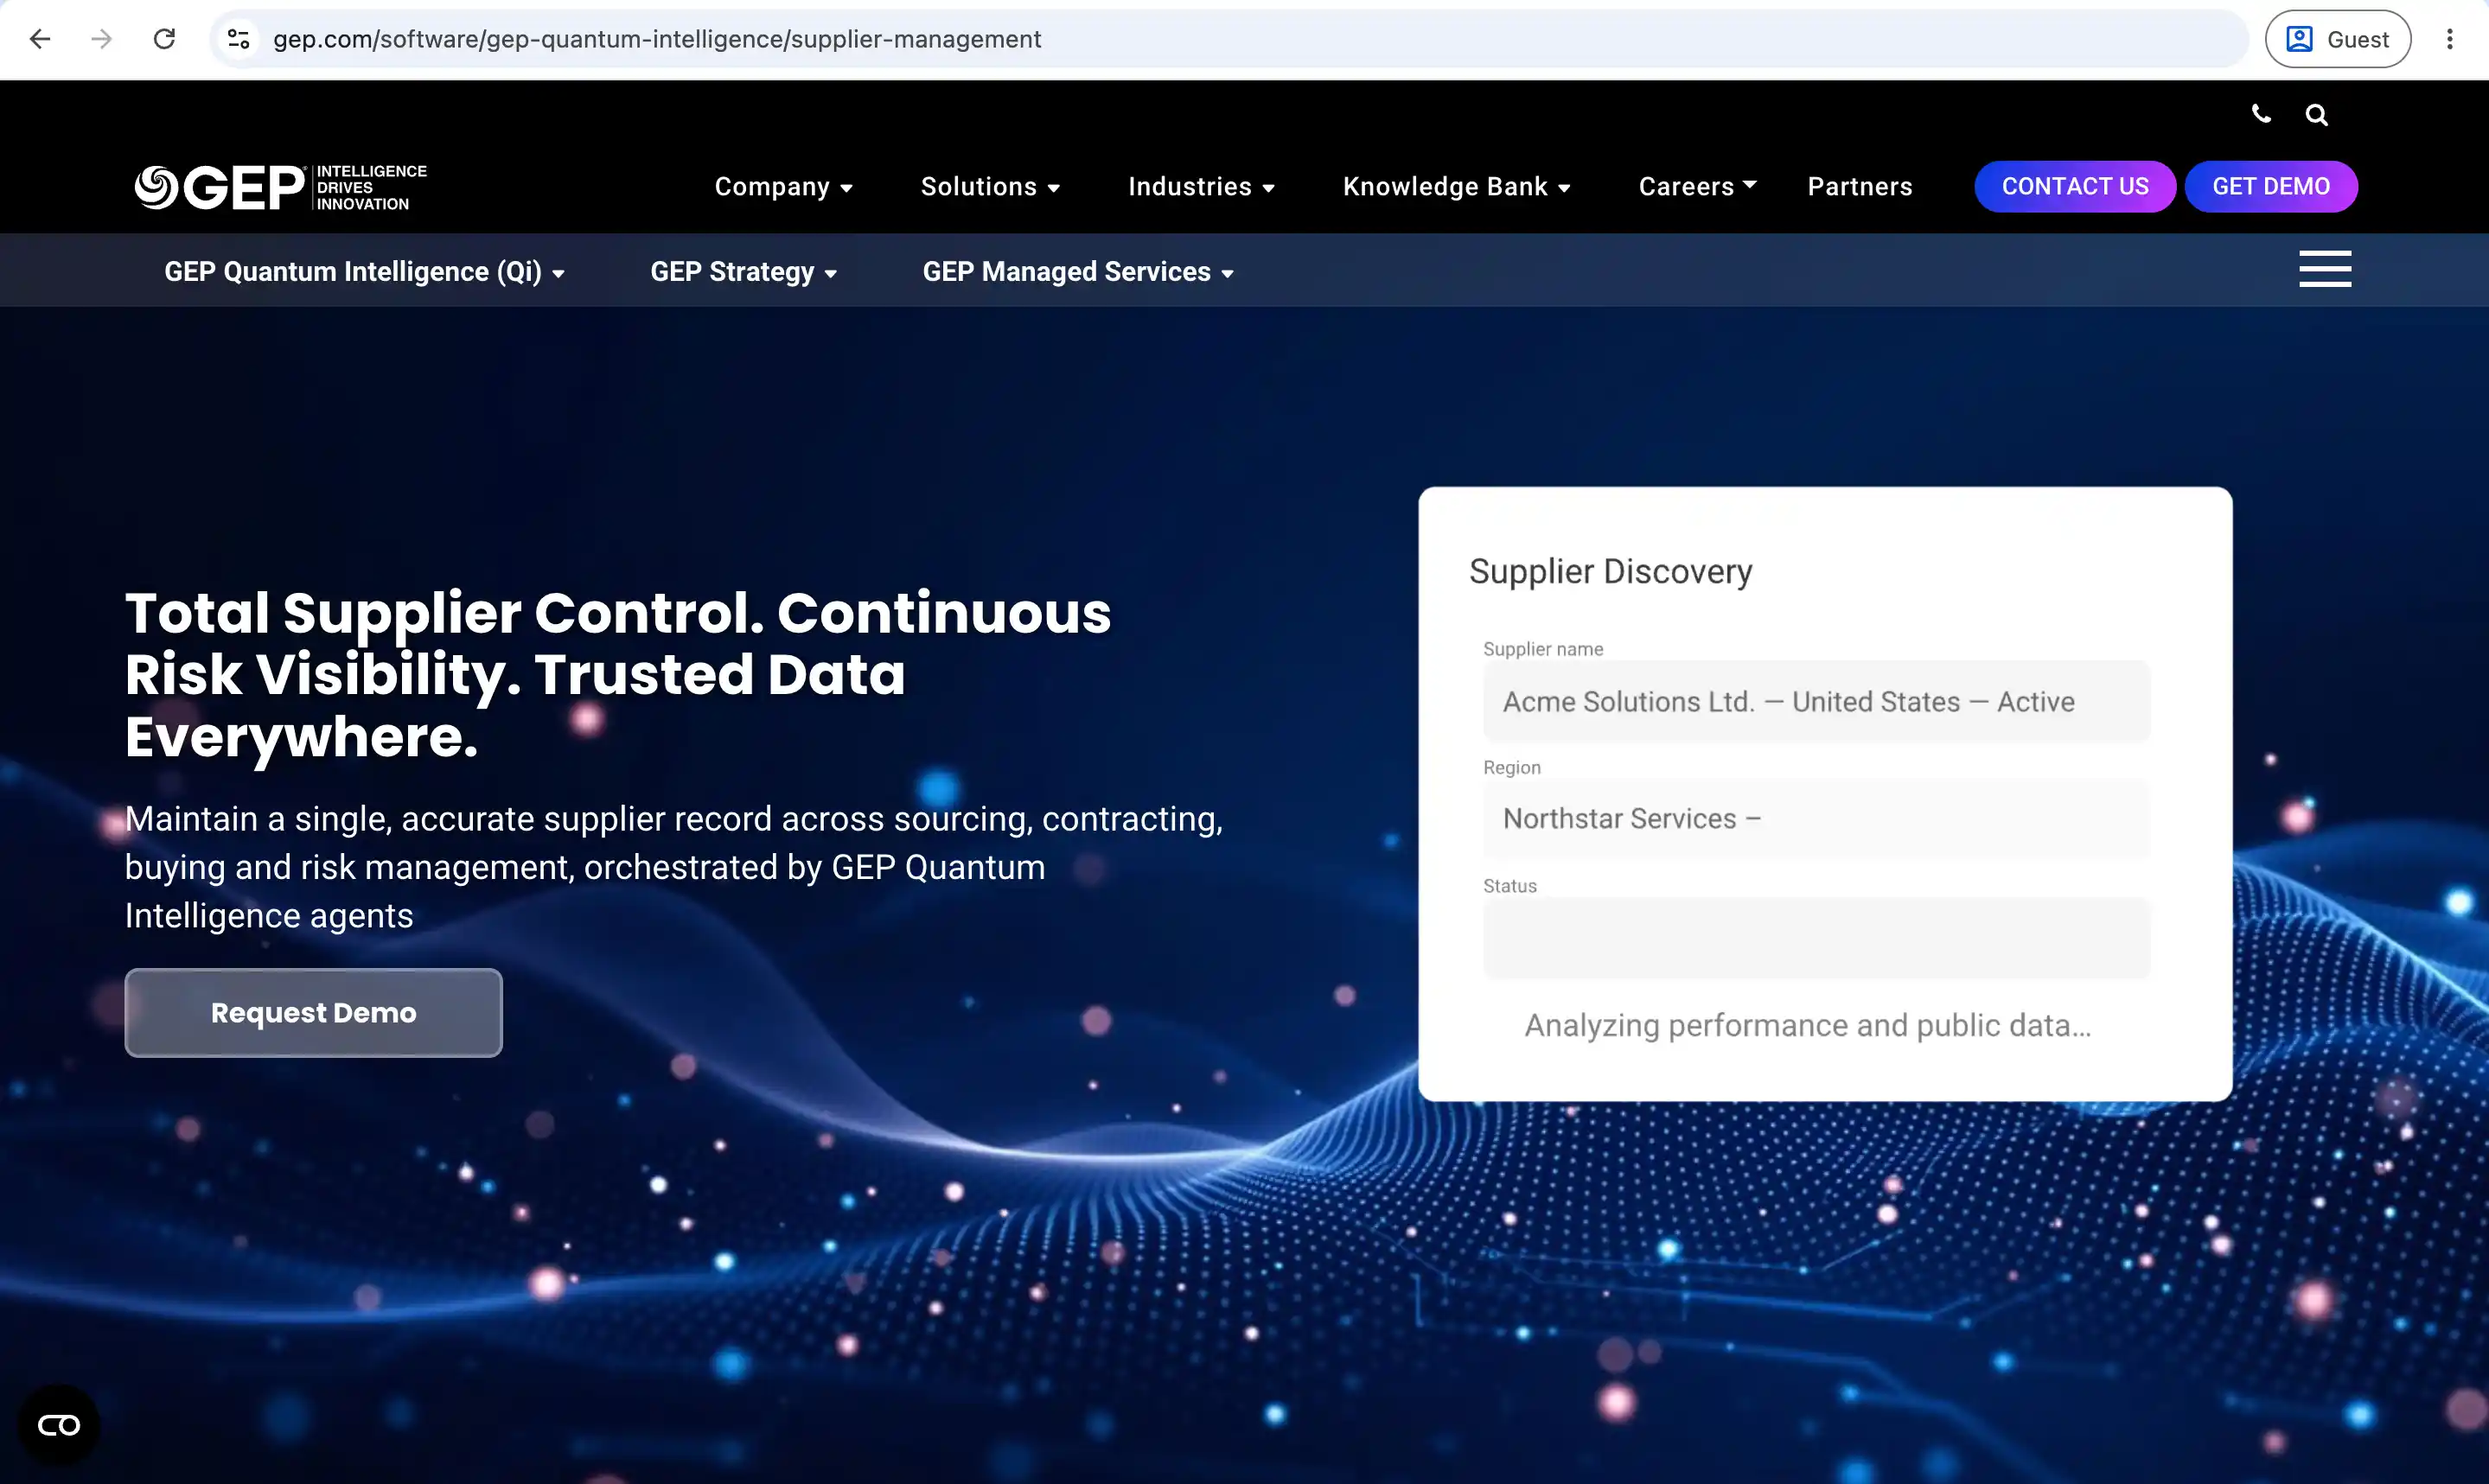This screenshot has width=2489, height=1484.
Task: Expand the Industries dropdown menu
Action: click(1201, 187)
